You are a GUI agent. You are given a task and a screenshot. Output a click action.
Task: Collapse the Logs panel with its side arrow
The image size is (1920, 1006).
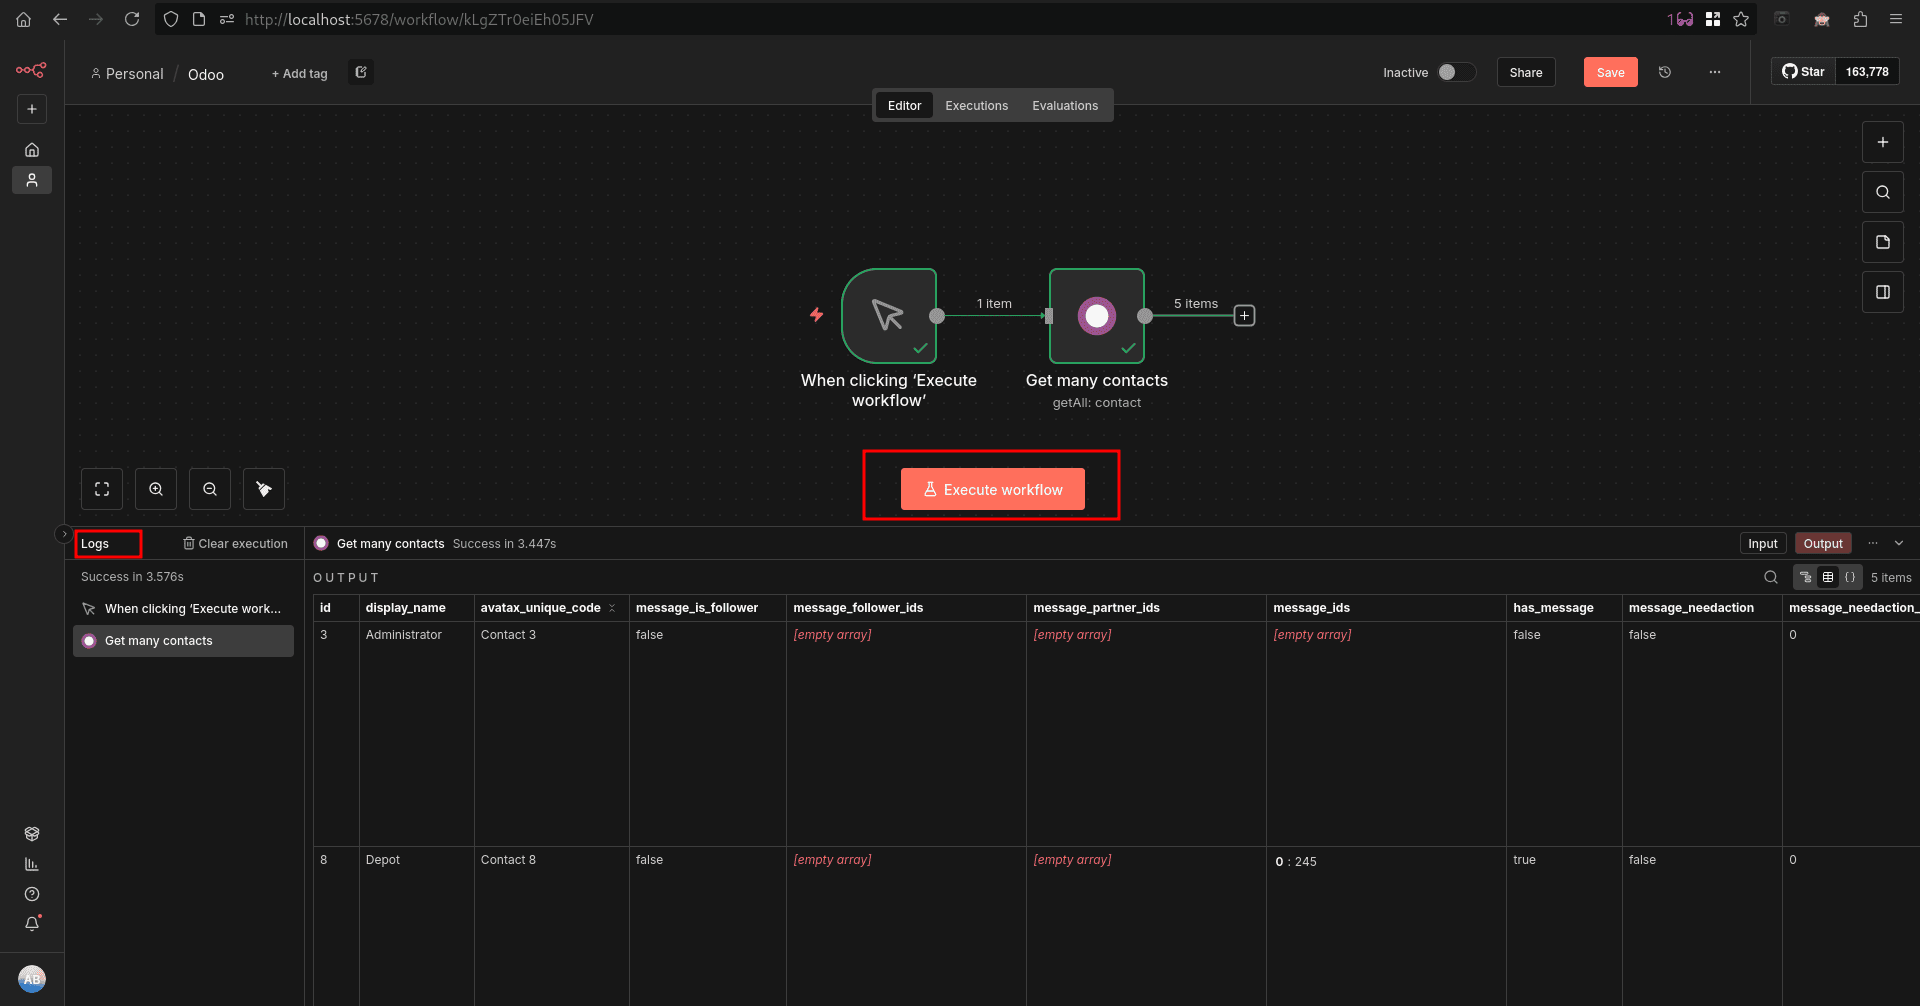point(62,534)
